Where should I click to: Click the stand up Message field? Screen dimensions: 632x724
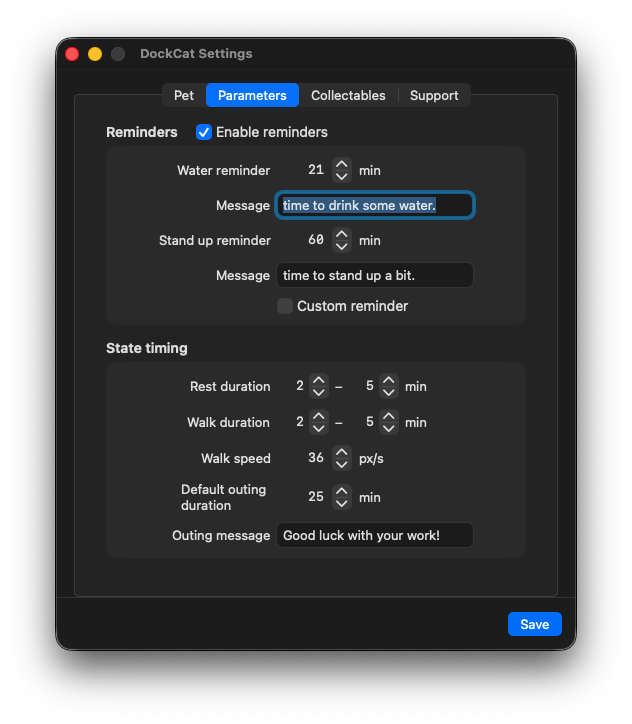coord(375,275)
